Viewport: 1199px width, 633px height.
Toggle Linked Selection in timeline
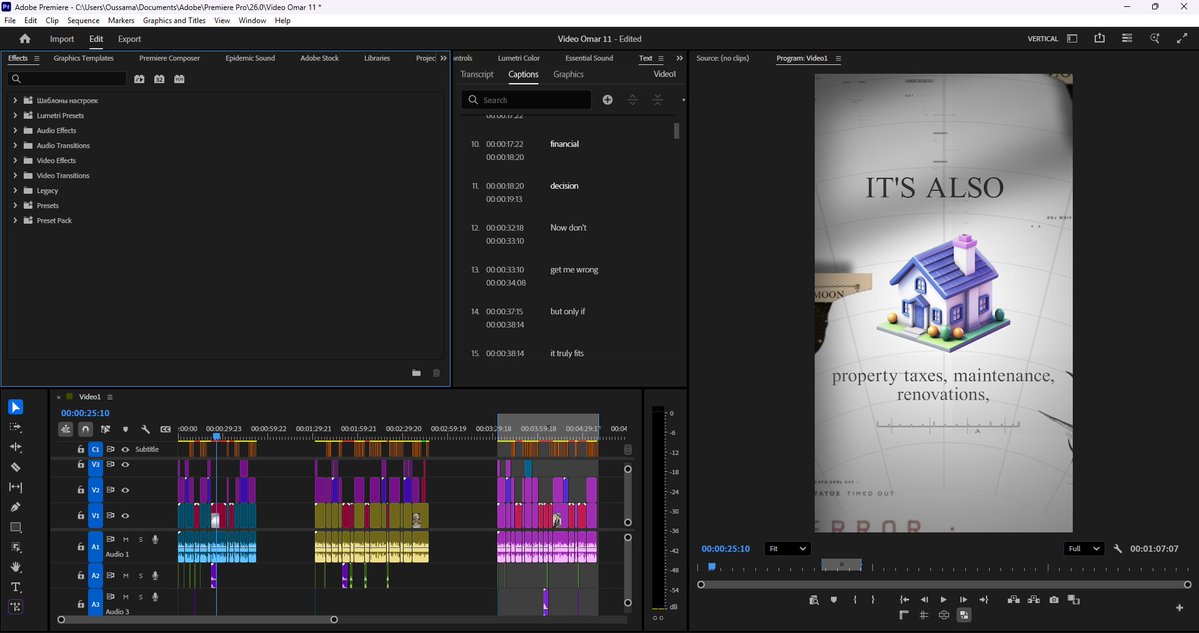pos(106,430)
